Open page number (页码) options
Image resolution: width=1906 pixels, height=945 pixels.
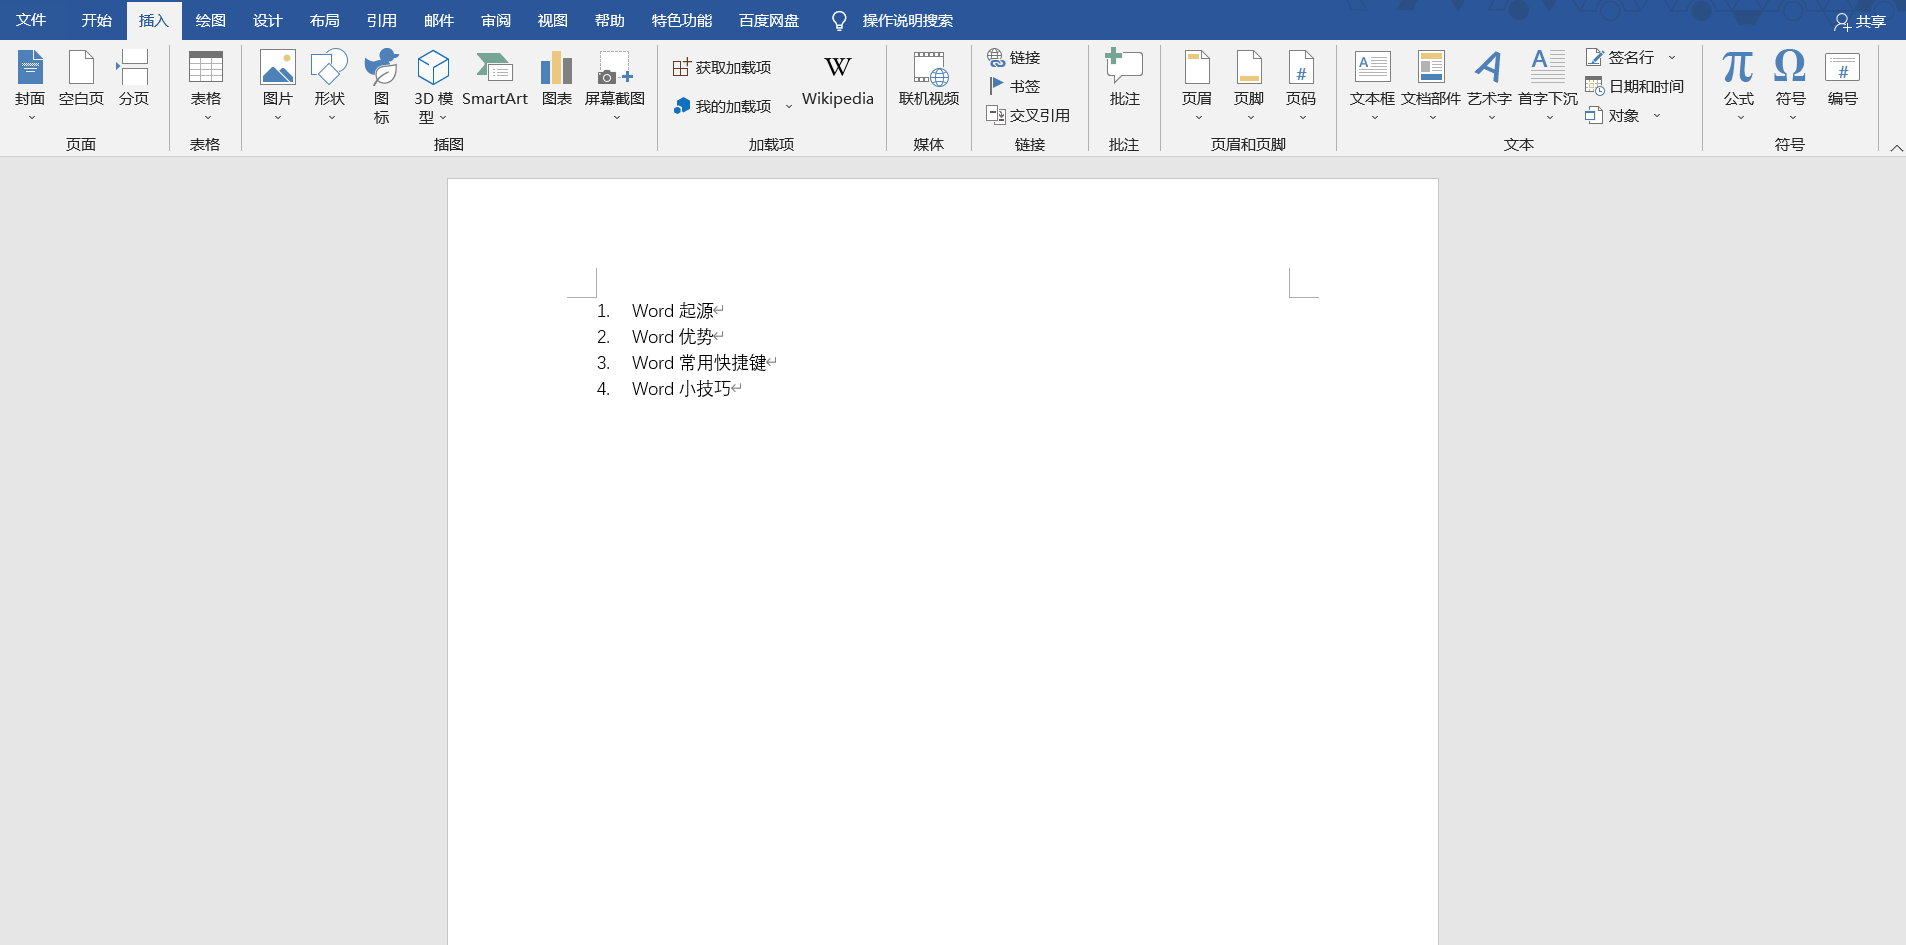point(1301,86)
